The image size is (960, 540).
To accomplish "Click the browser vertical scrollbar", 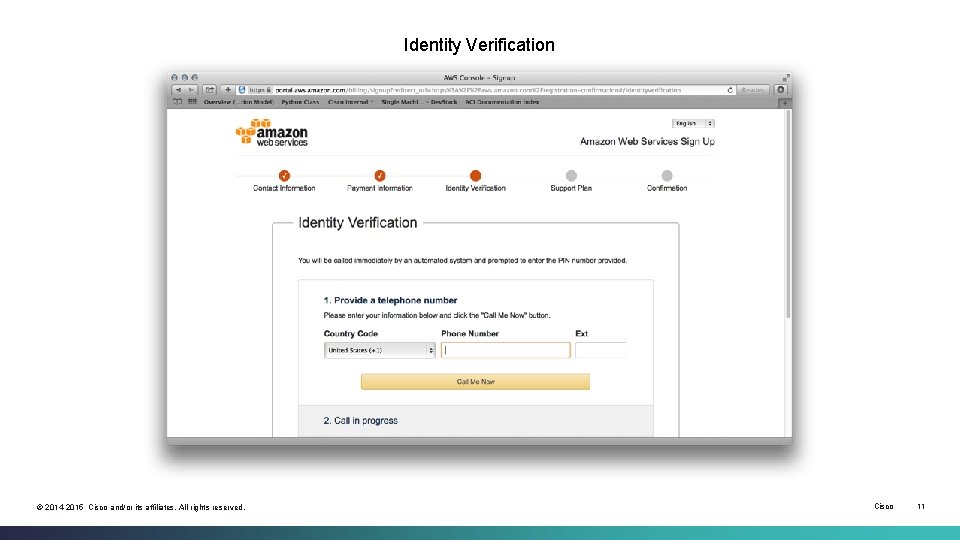I will tap(788, 214).
